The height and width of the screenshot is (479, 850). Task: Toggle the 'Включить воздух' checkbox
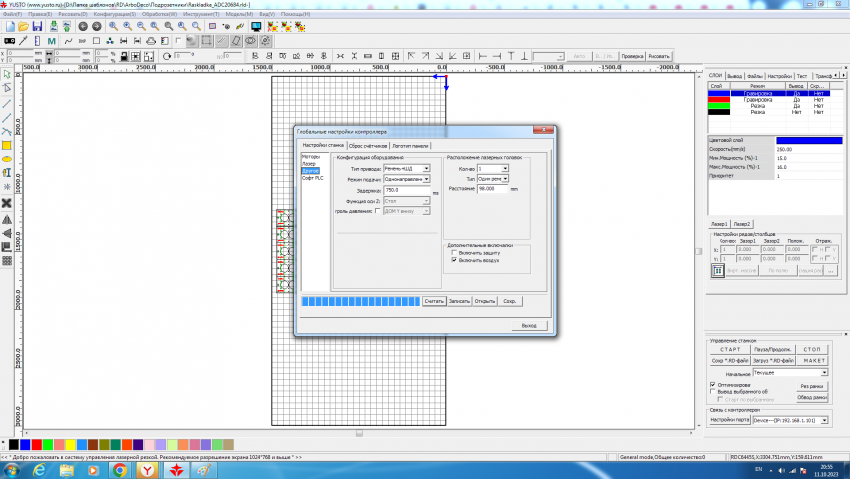click(x=453, y=260)
